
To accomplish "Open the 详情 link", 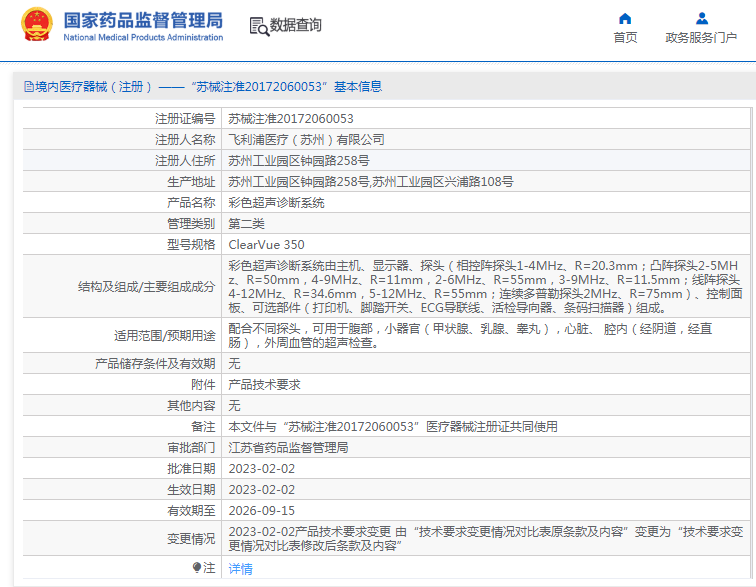I will (240, 569).
